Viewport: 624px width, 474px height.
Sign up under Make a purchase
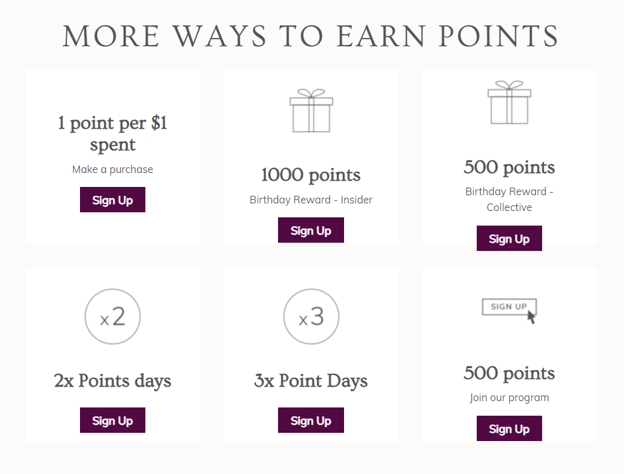[113, 200]
